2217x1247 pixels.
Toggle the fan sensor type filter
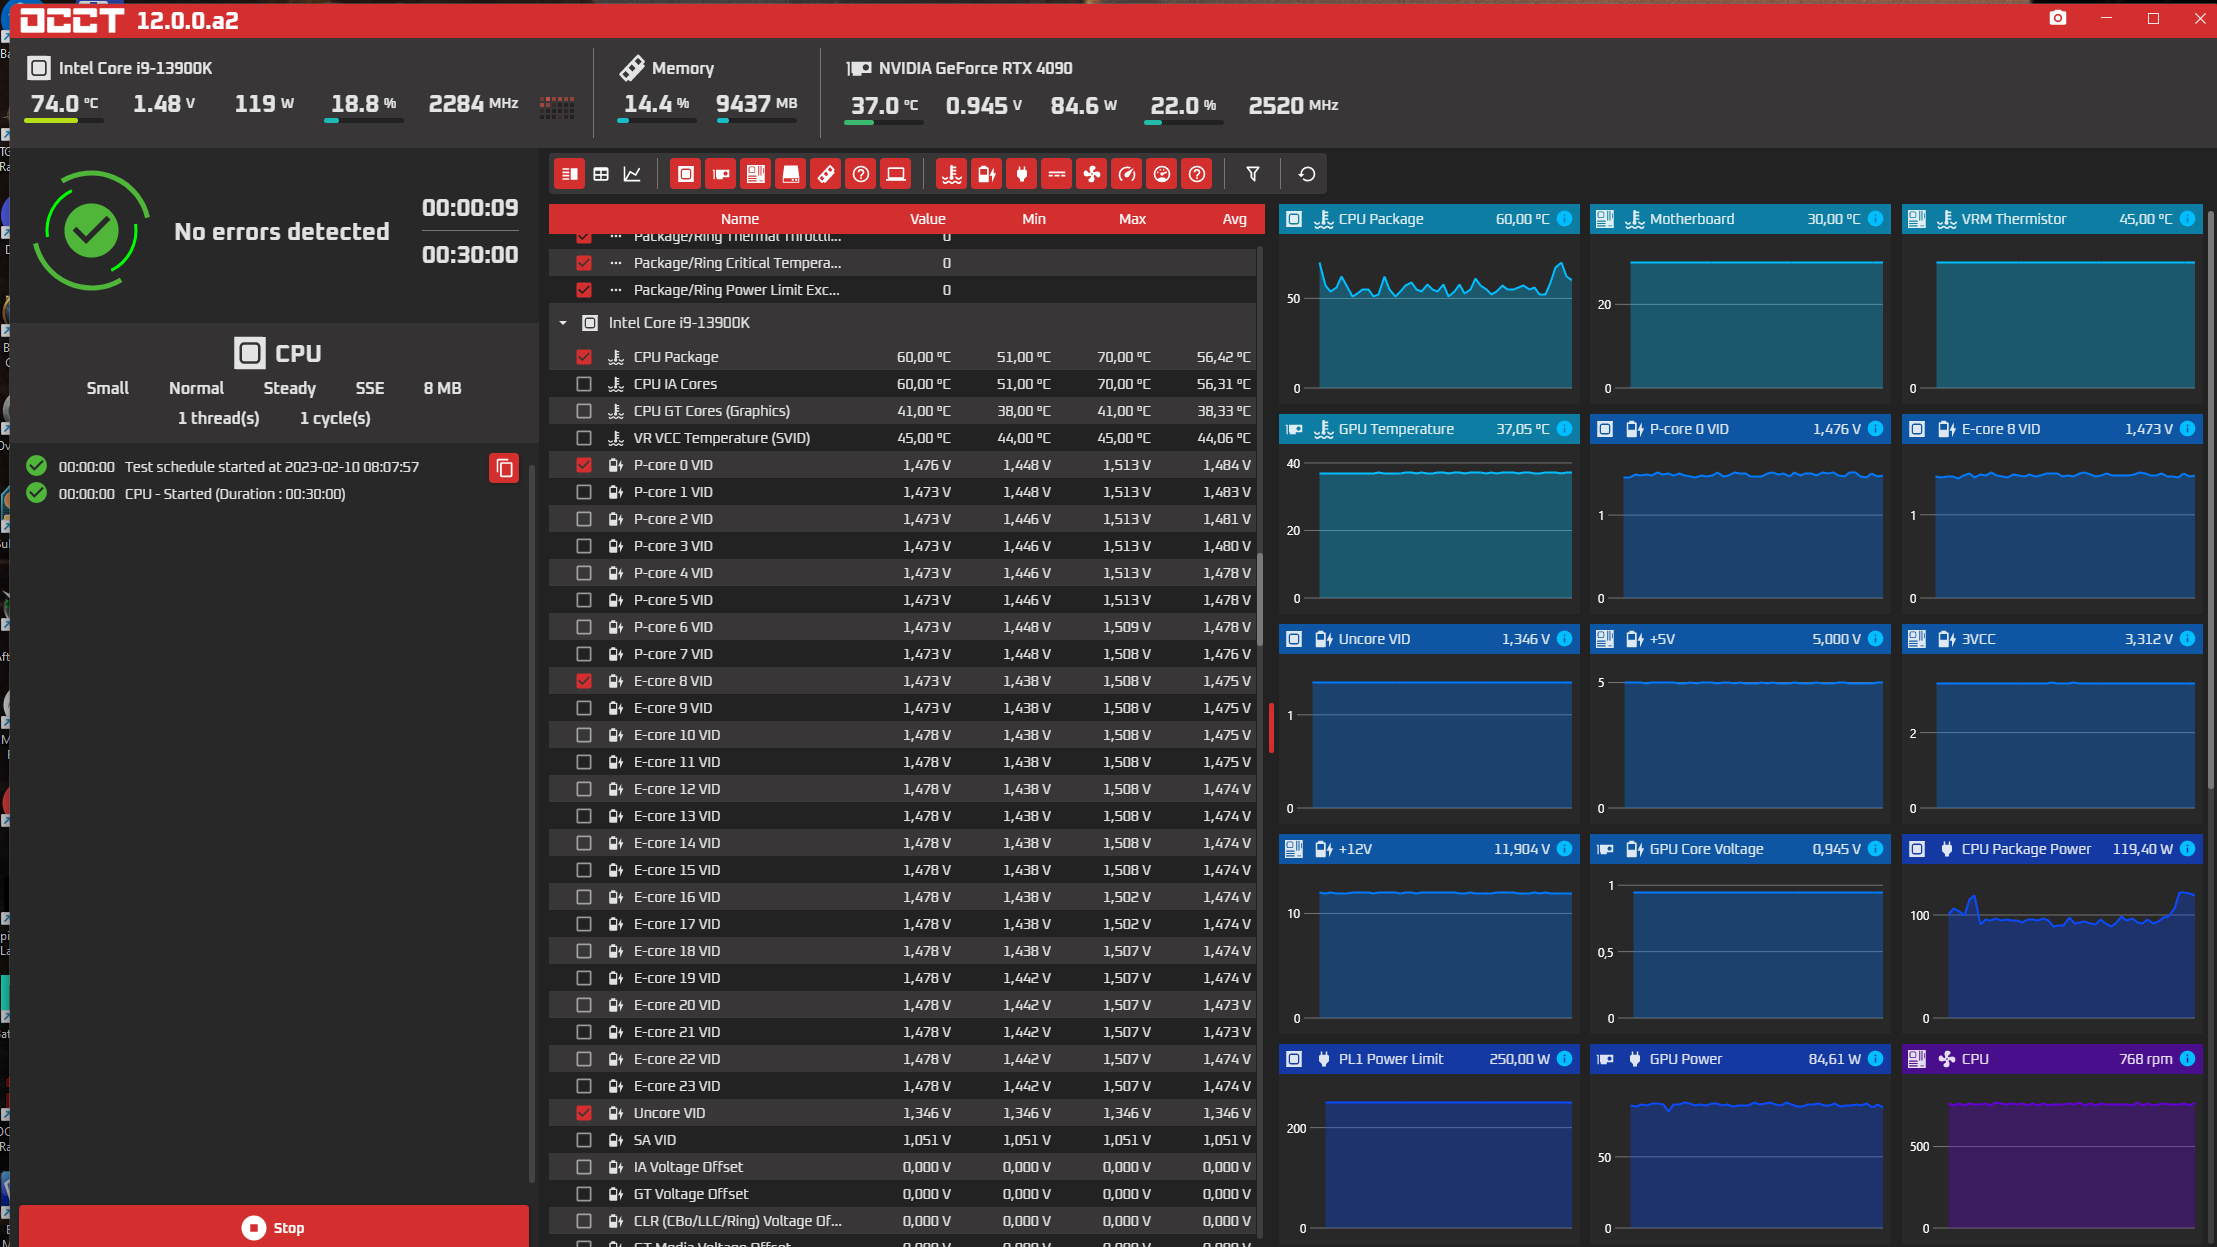[1092, 174]
